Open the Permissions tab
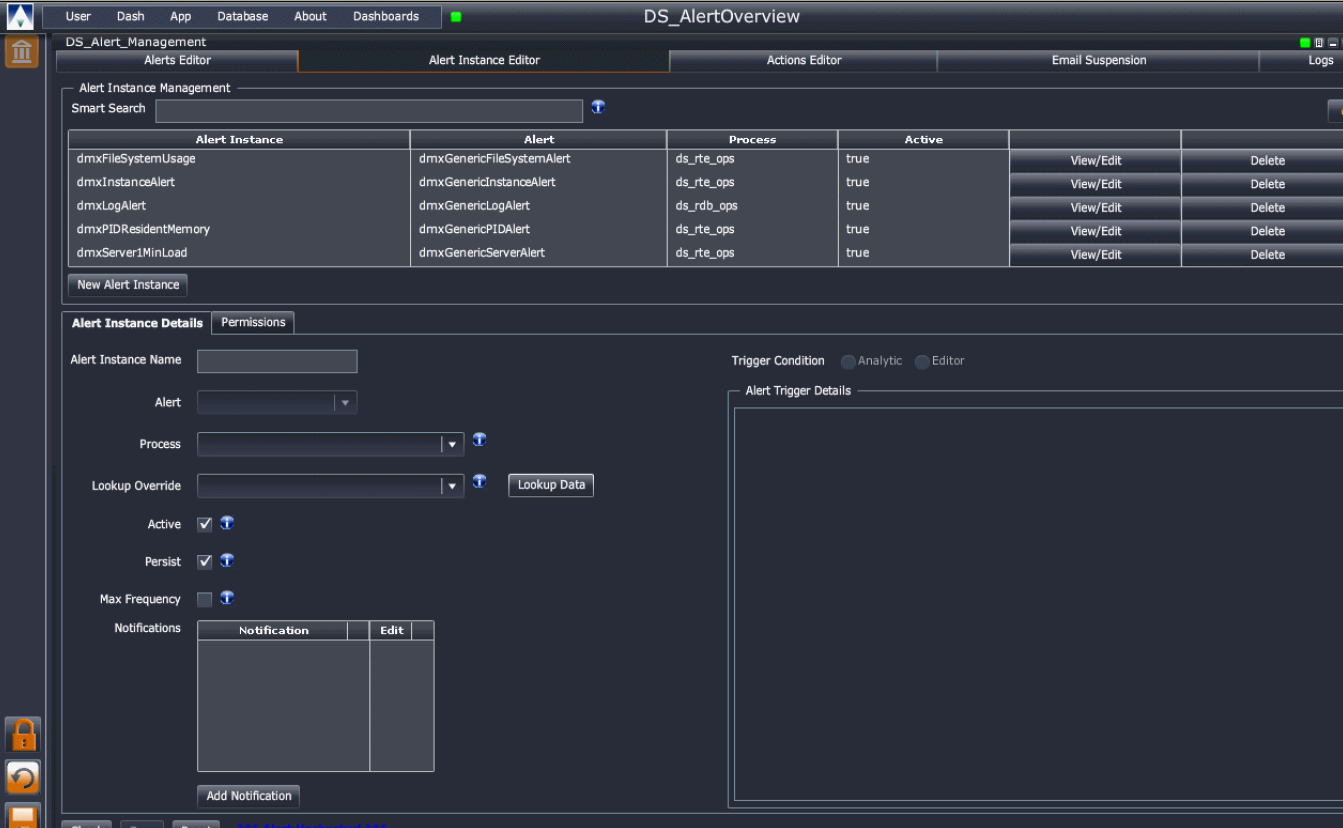Screen dimensions: 1343x828 tap(253, 322)
